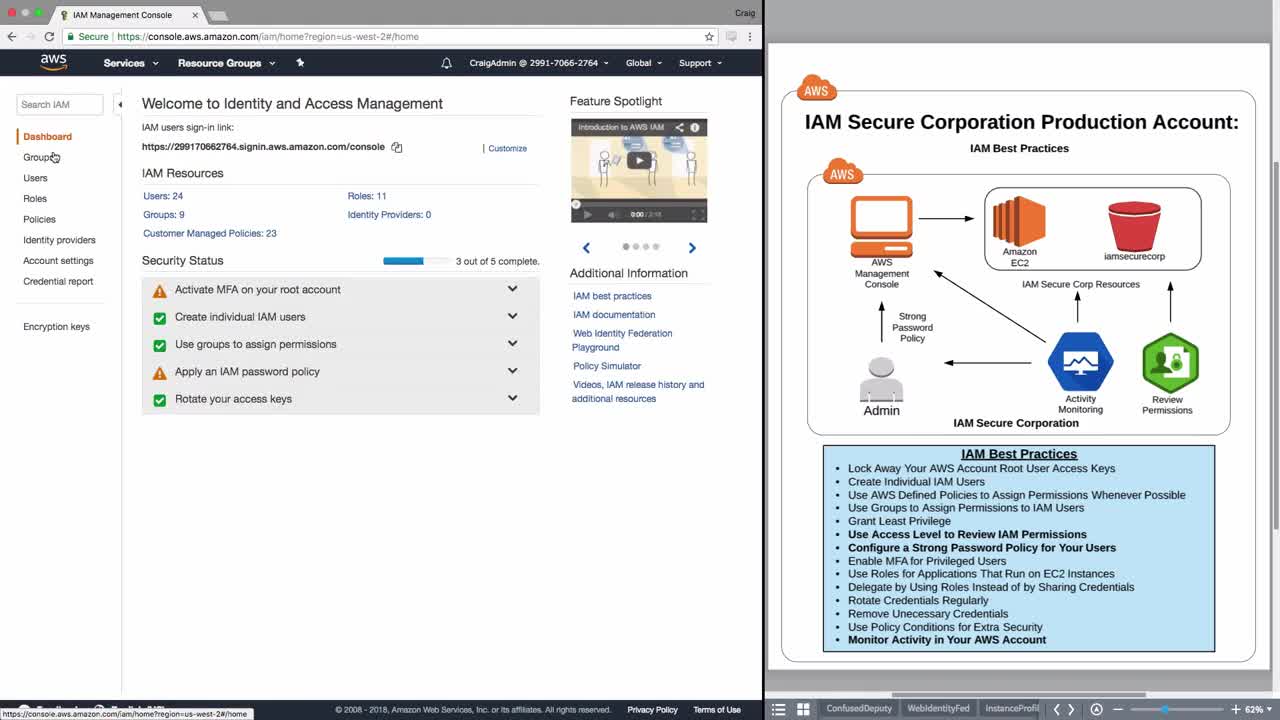Click the Customize sign-in link

507,148
